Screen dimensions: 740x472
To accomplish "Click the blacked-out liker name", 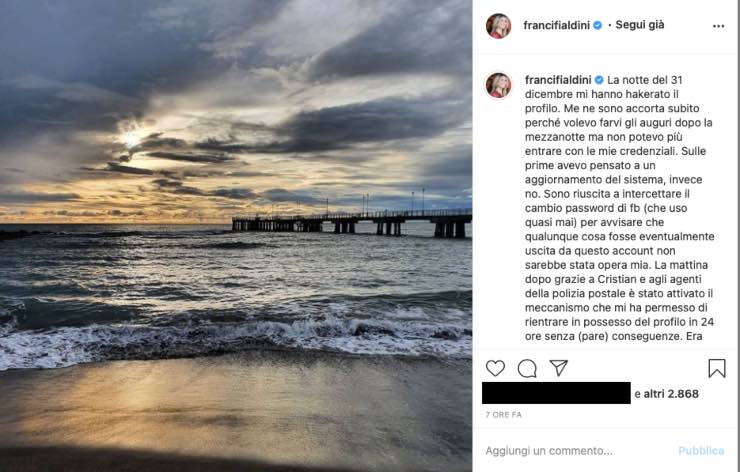I will coord(556,393).
